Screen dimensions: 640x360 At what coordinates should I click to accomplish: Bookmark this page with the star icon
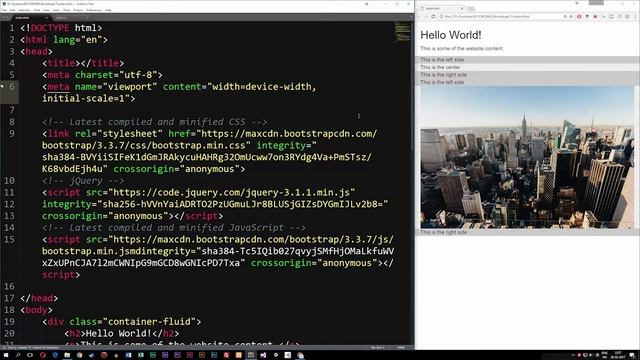571,16
